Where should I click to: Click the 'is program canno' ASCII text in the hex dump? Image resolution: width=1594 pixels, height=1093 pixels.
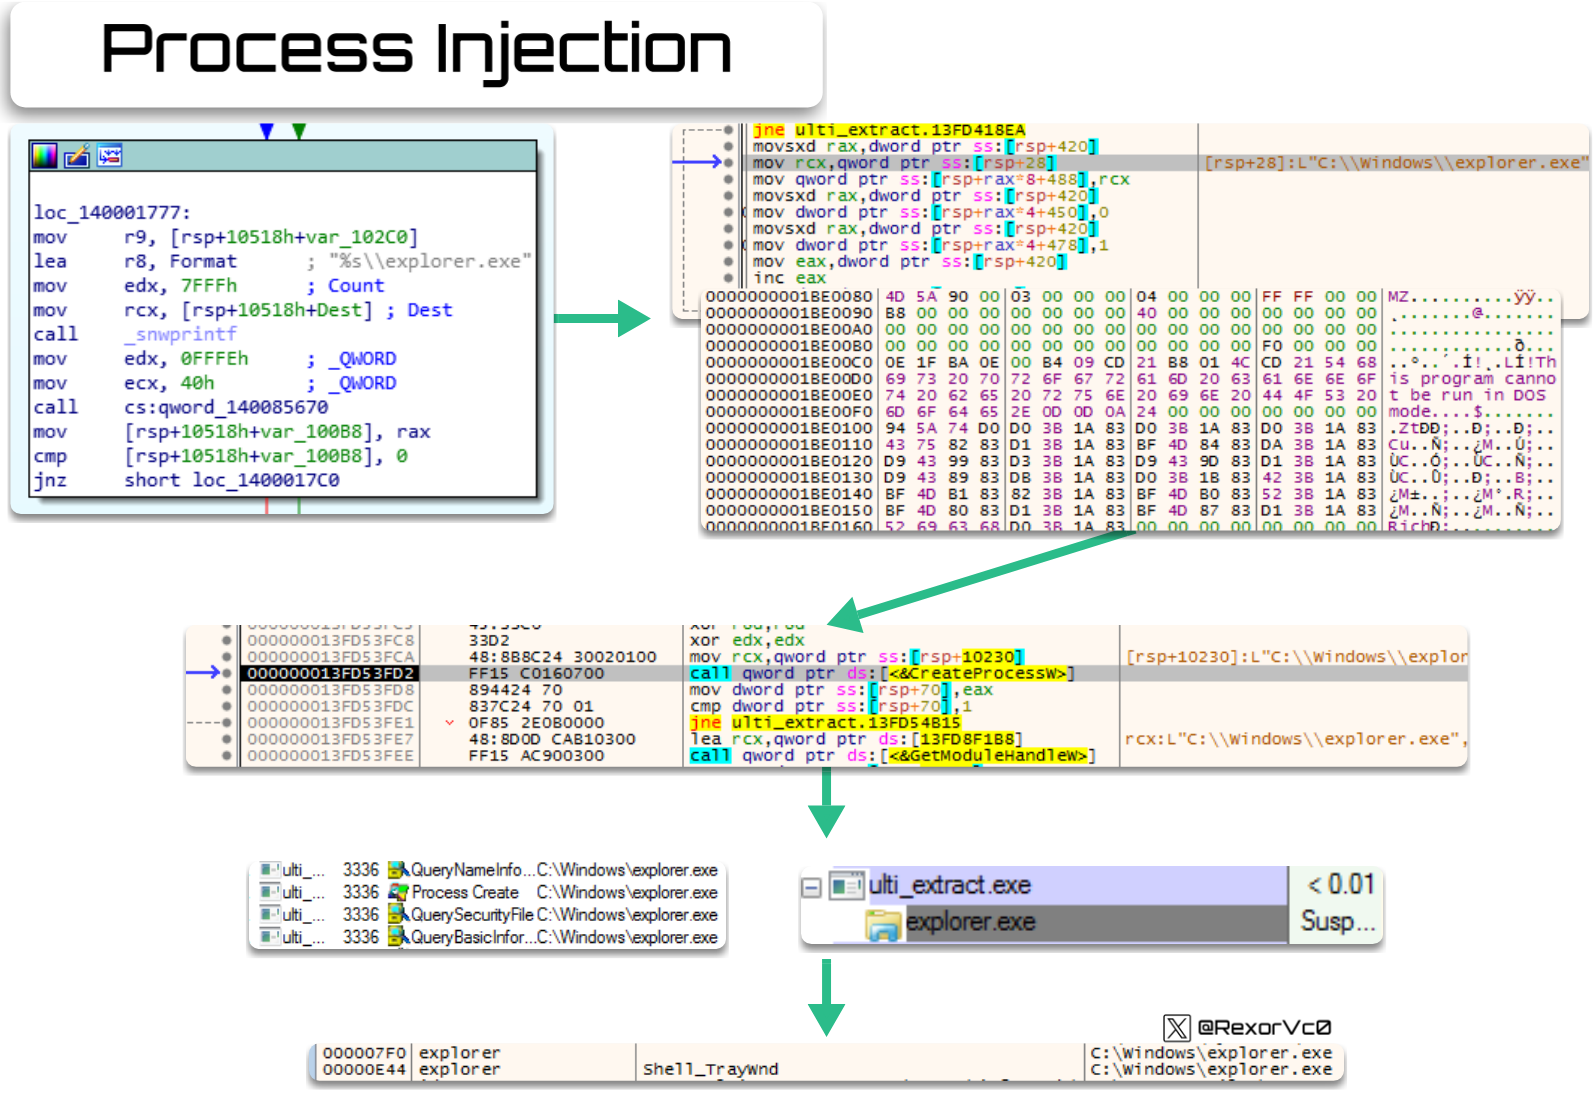[x=1472, y=379]
